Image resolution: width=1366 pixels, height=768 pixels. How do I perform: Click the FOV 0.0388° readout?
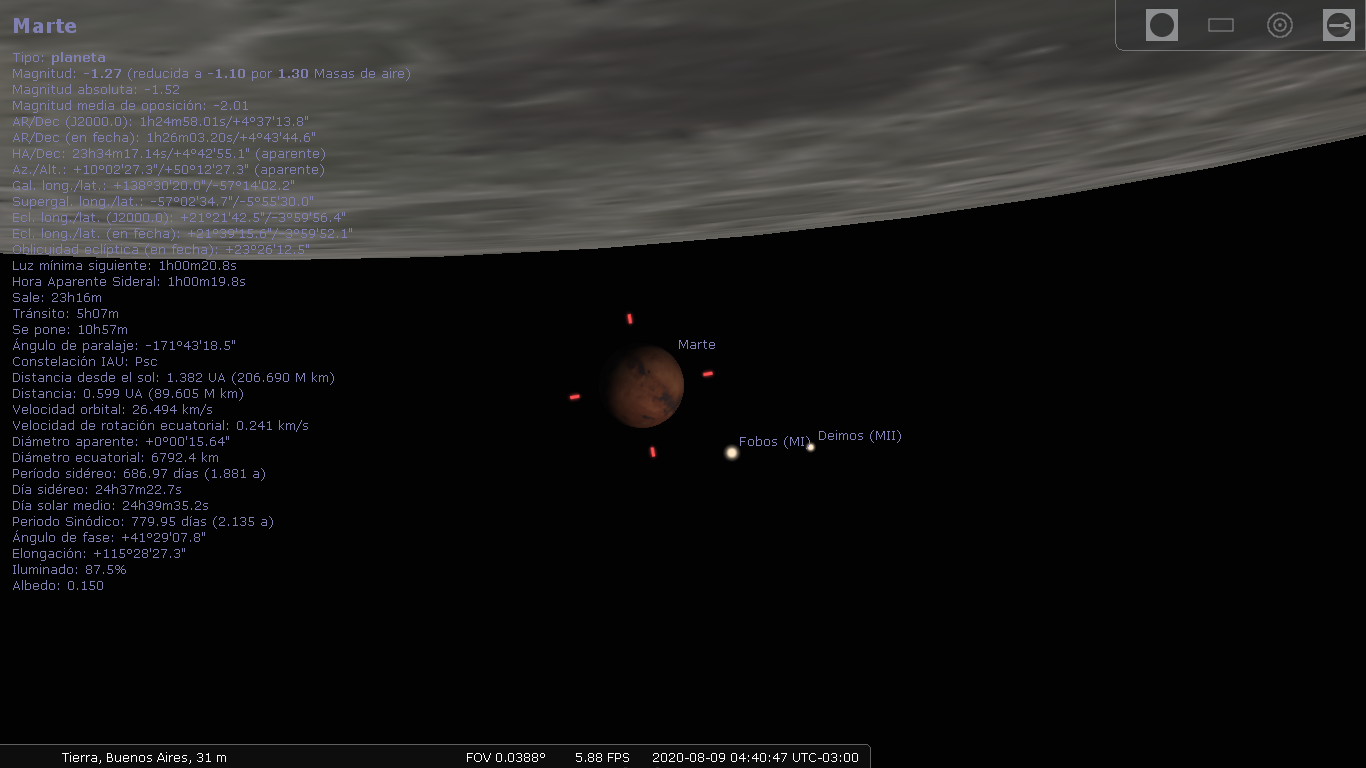point(505,758)
